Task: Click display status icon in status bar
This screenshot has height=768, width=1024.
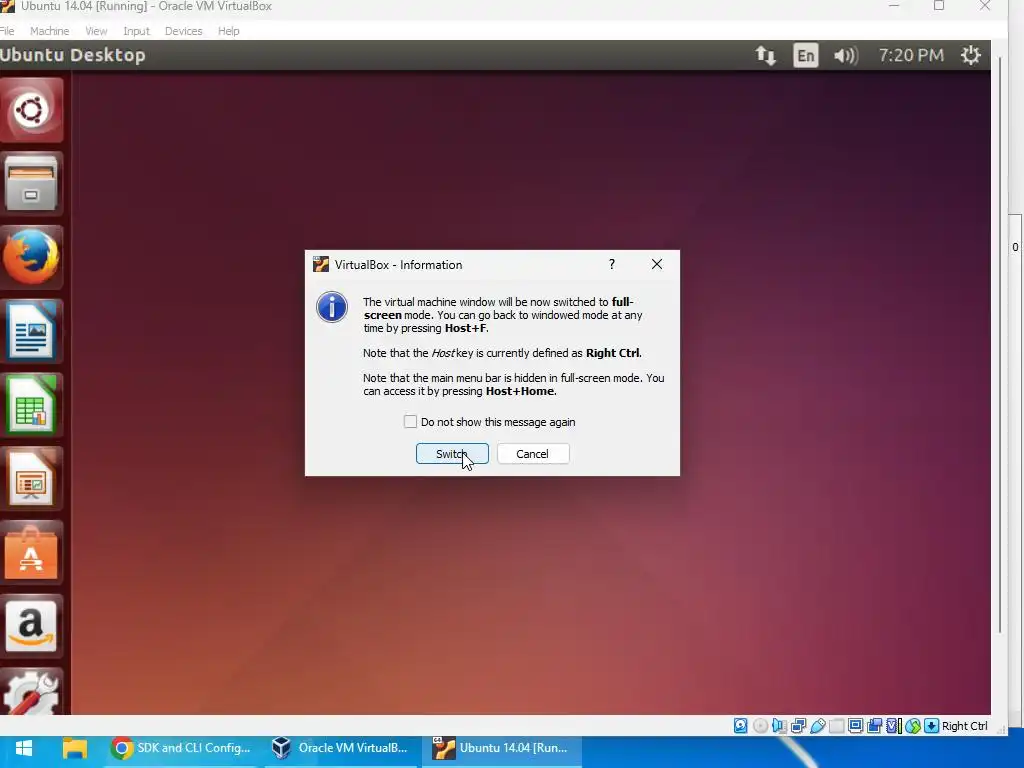Action: 856,726
